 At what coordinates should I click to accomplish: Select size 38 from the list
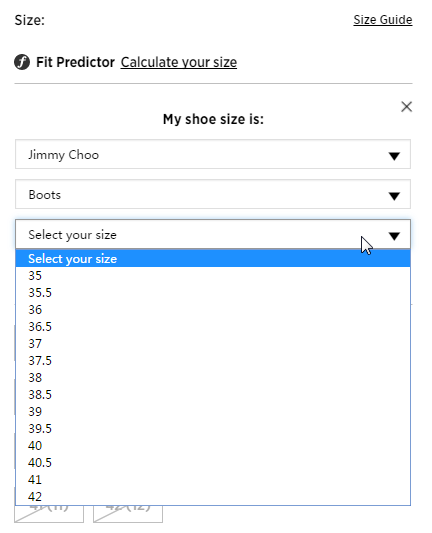[x=213, y=378]
